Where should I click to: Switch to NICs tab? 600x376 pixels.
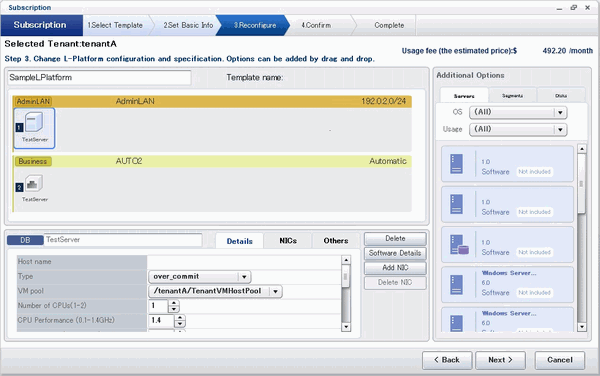coord(288,241)
